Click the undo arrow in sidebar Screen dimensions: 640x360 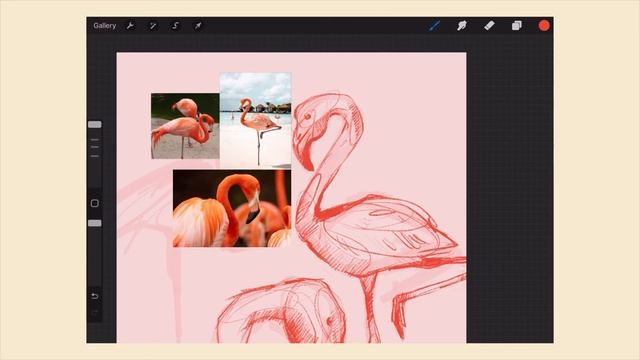pyautogui.click(x=95, y=296)
